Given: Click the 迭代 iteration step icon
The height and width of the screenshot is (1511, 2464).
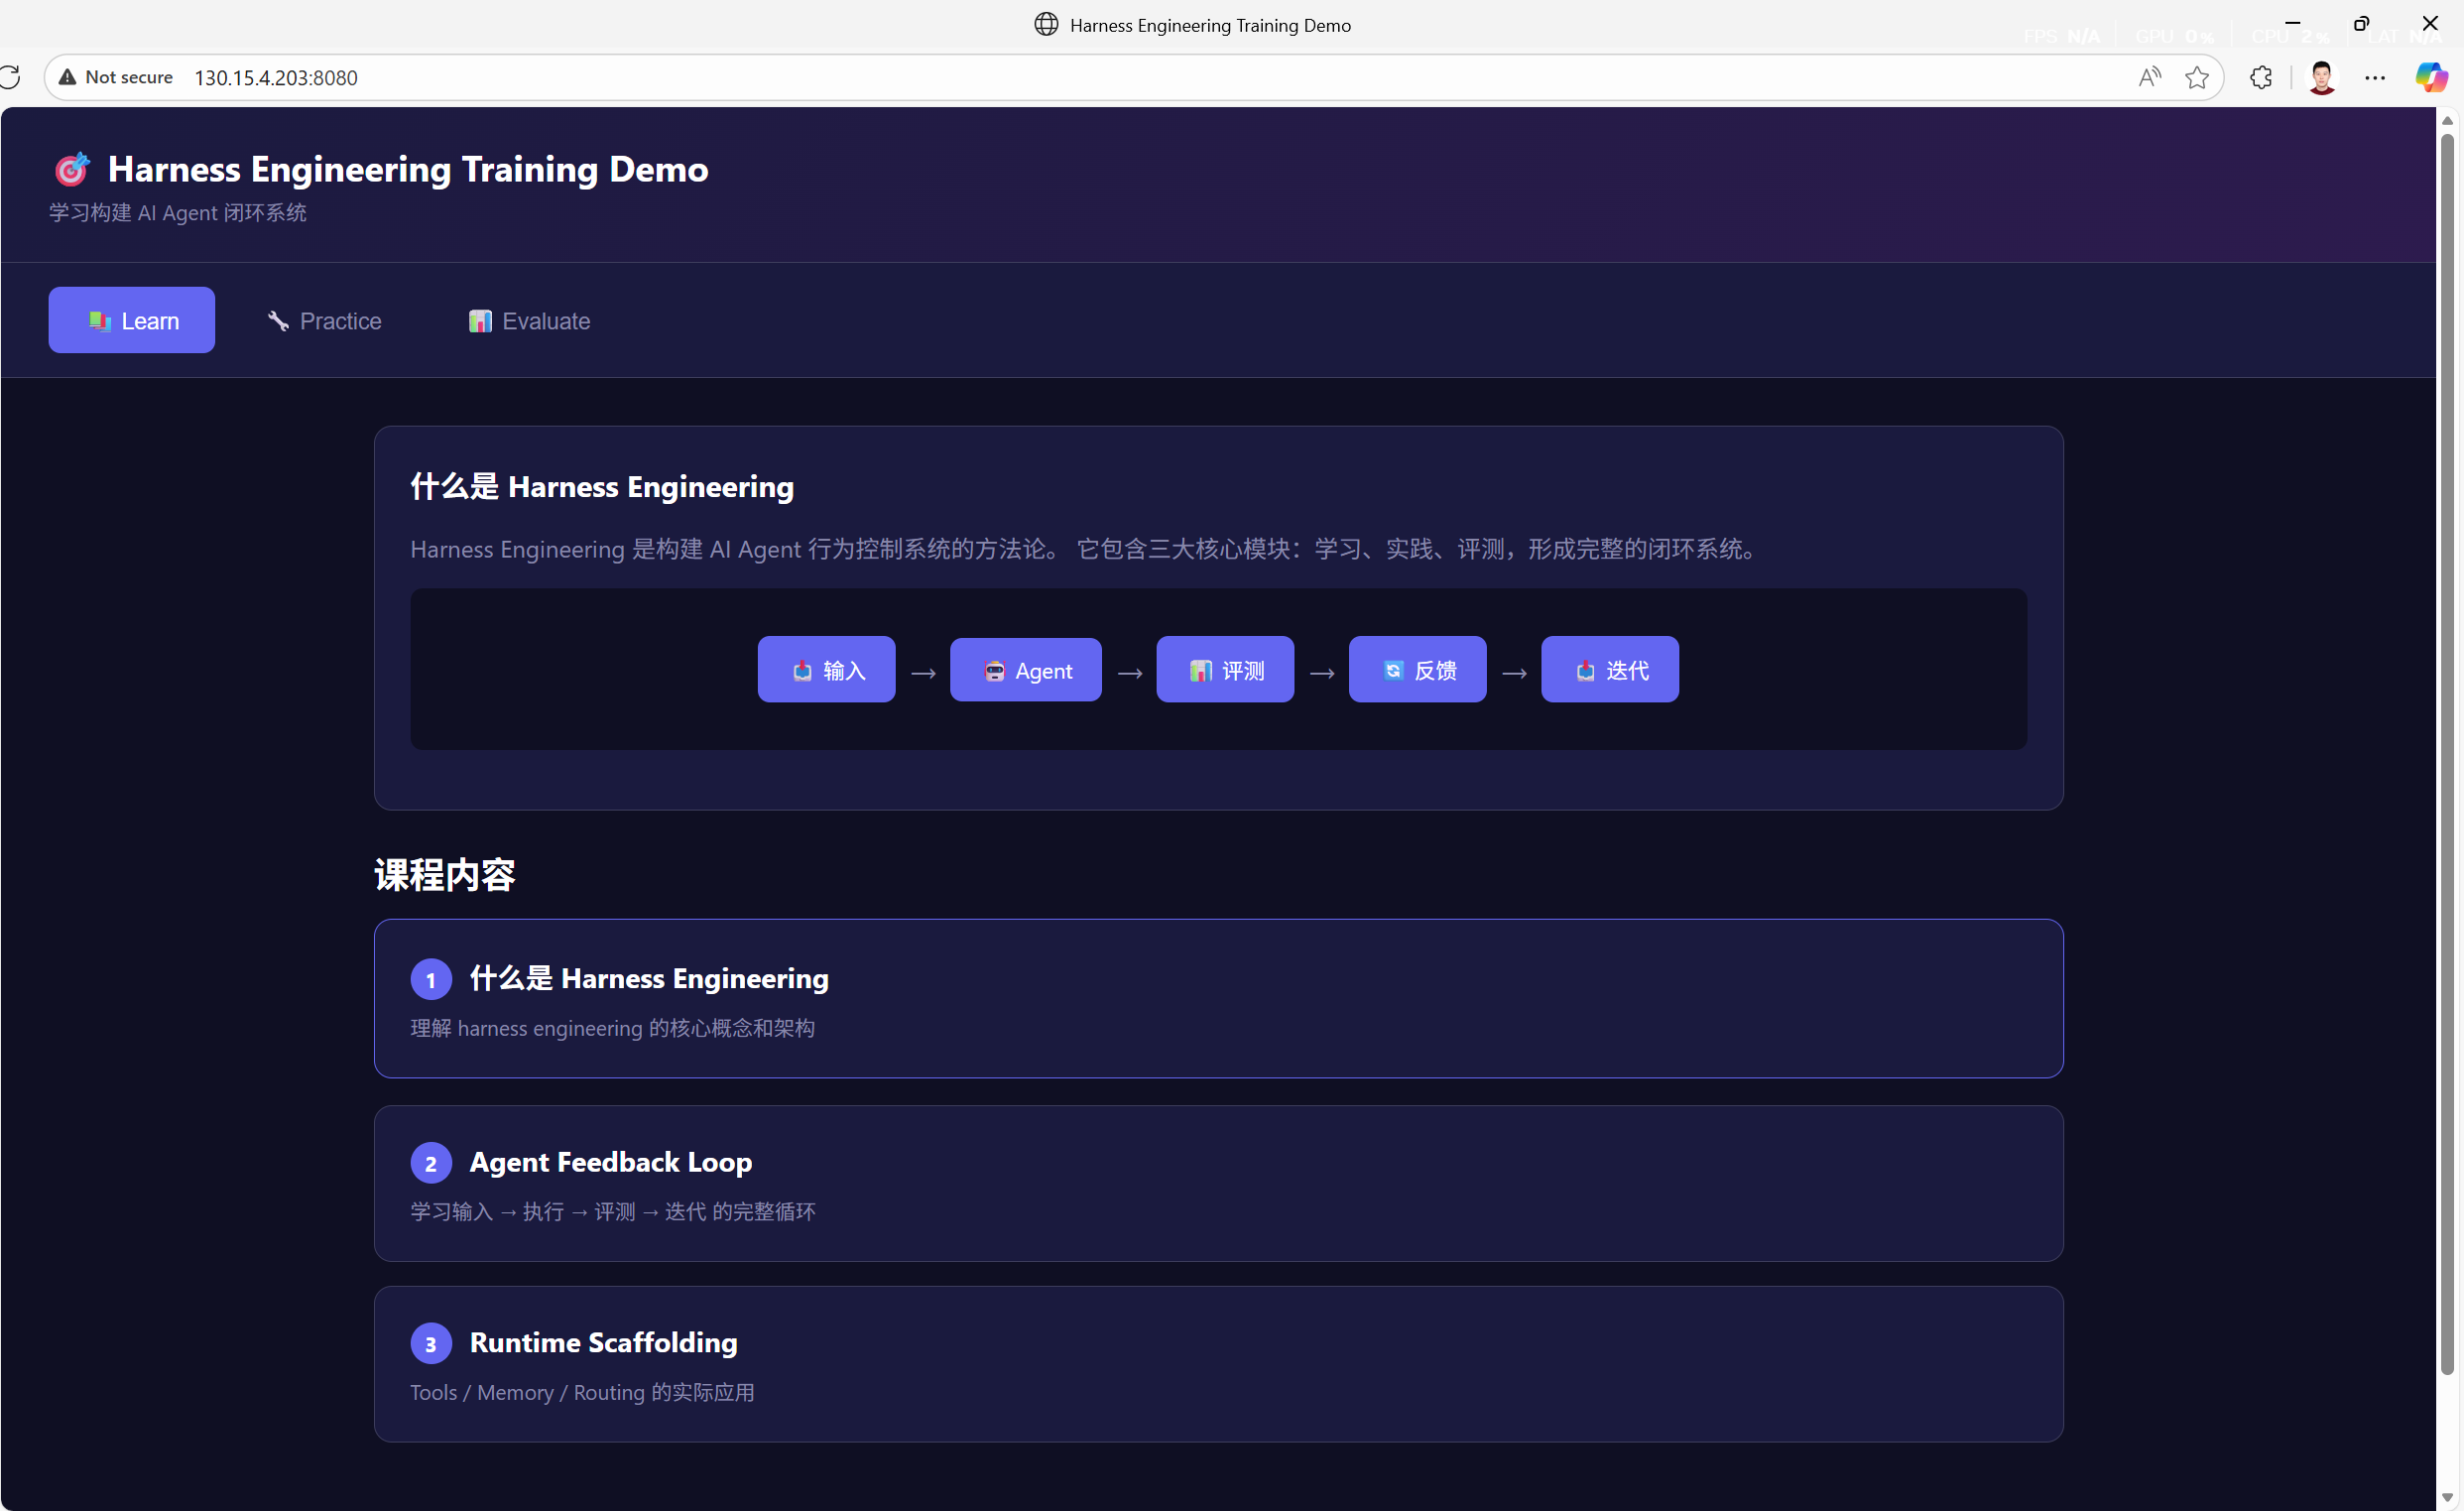Looking at the screenshot, I should pos(1584,670).
